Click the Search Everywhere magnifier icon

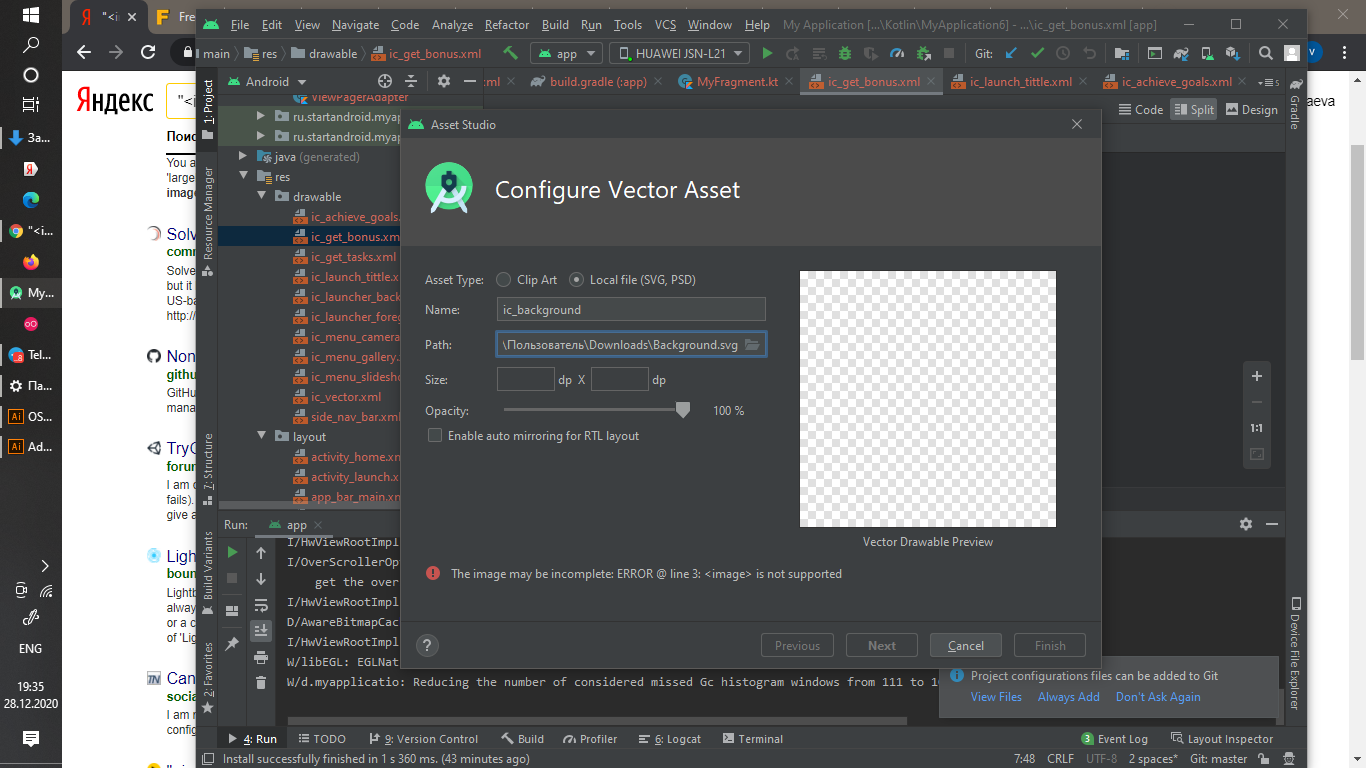[1266, 54]
